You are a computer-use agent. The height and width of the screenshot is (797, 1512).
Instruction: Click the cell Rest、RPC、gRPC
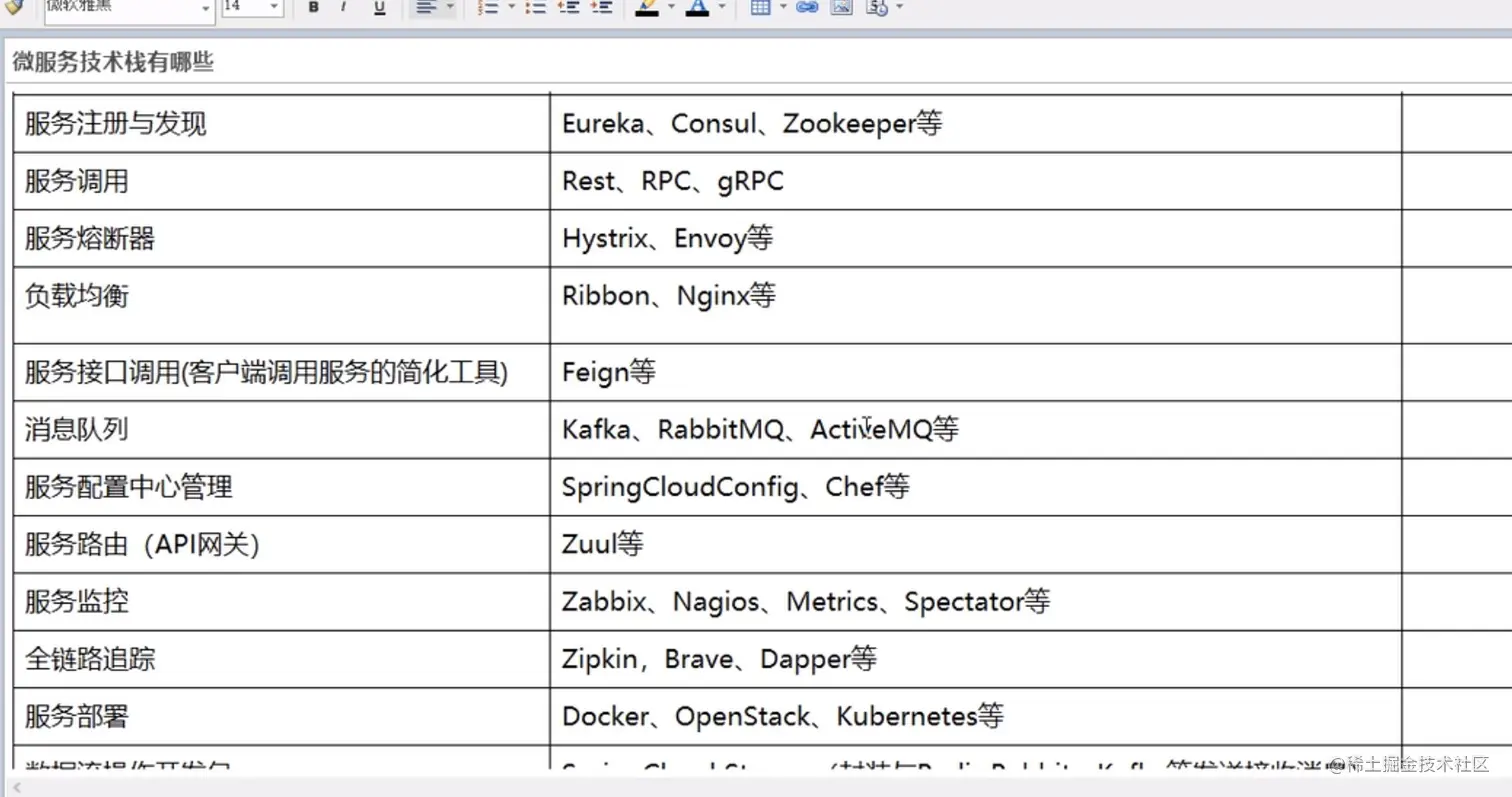pyautogui.click(x=976, y=181)
